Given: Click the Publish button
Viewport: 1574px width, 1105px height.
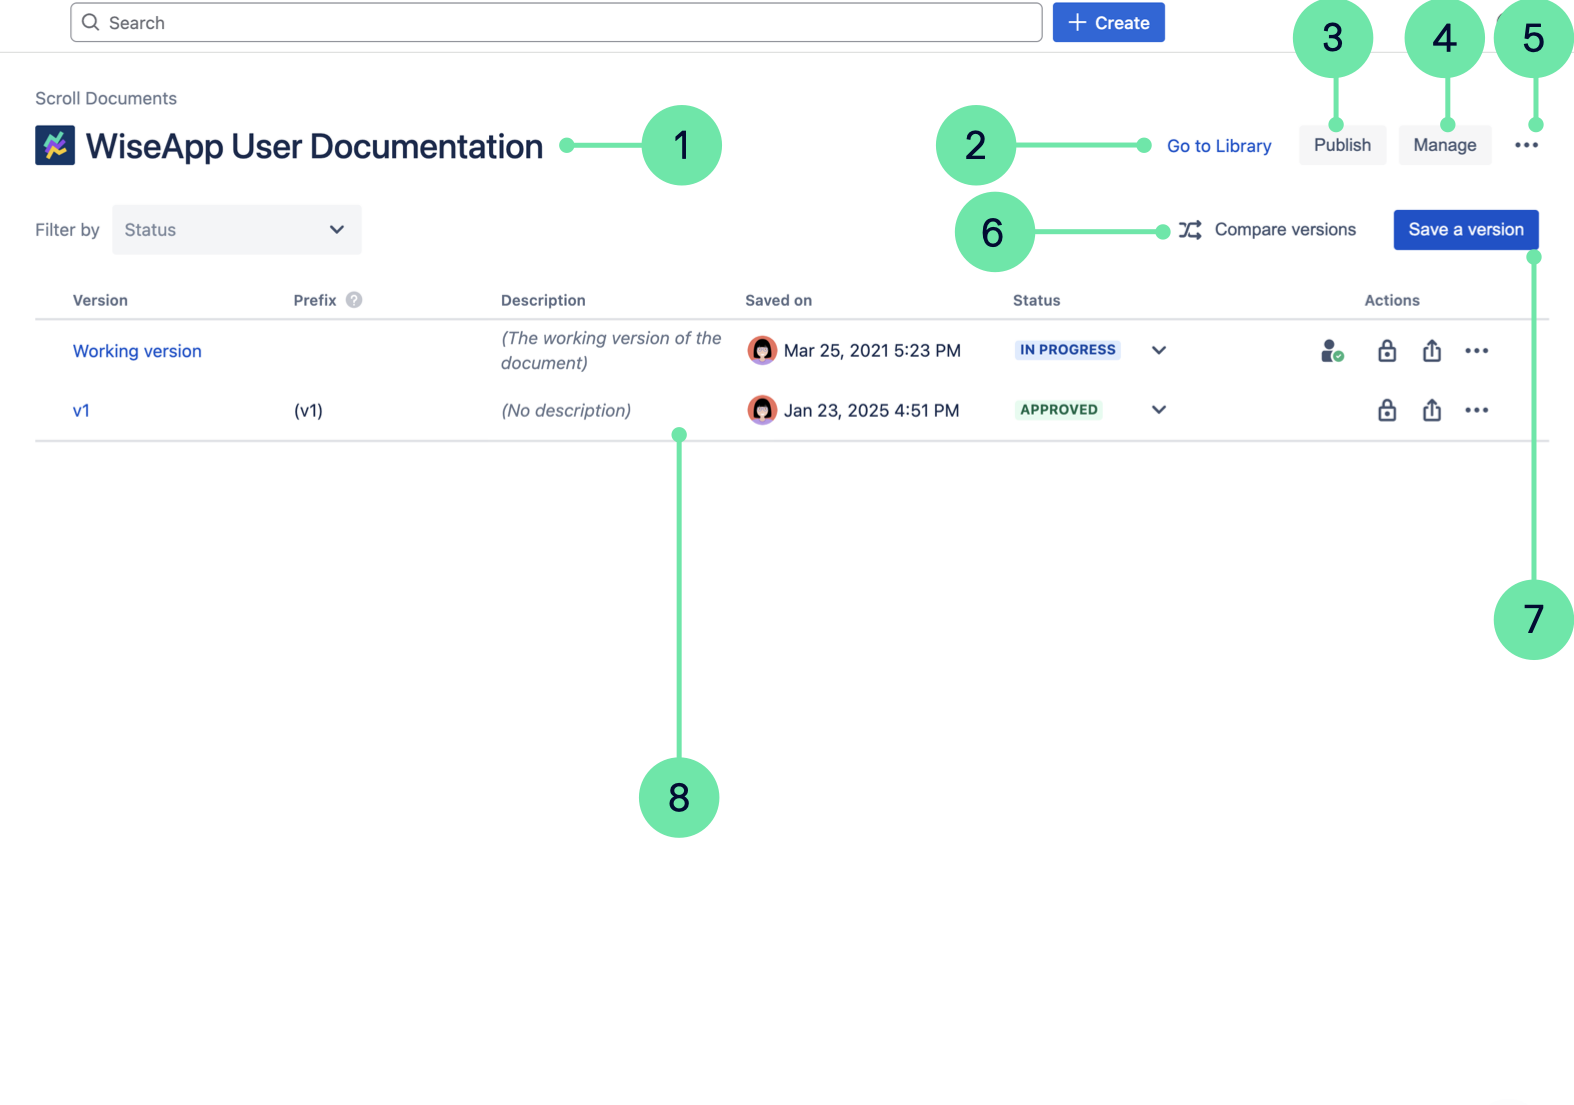Looking at the screenshot, I should [1342, 146].
